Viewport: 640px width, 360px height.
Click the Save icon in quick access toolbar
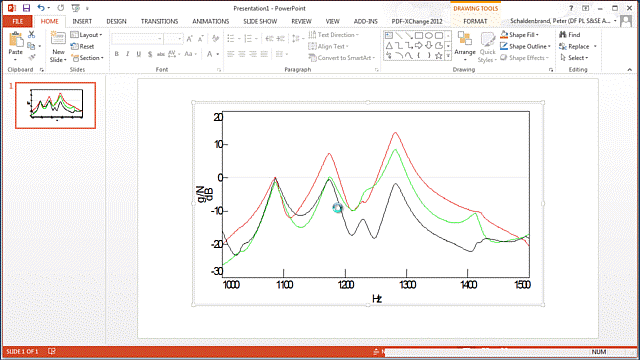[26, 8]
